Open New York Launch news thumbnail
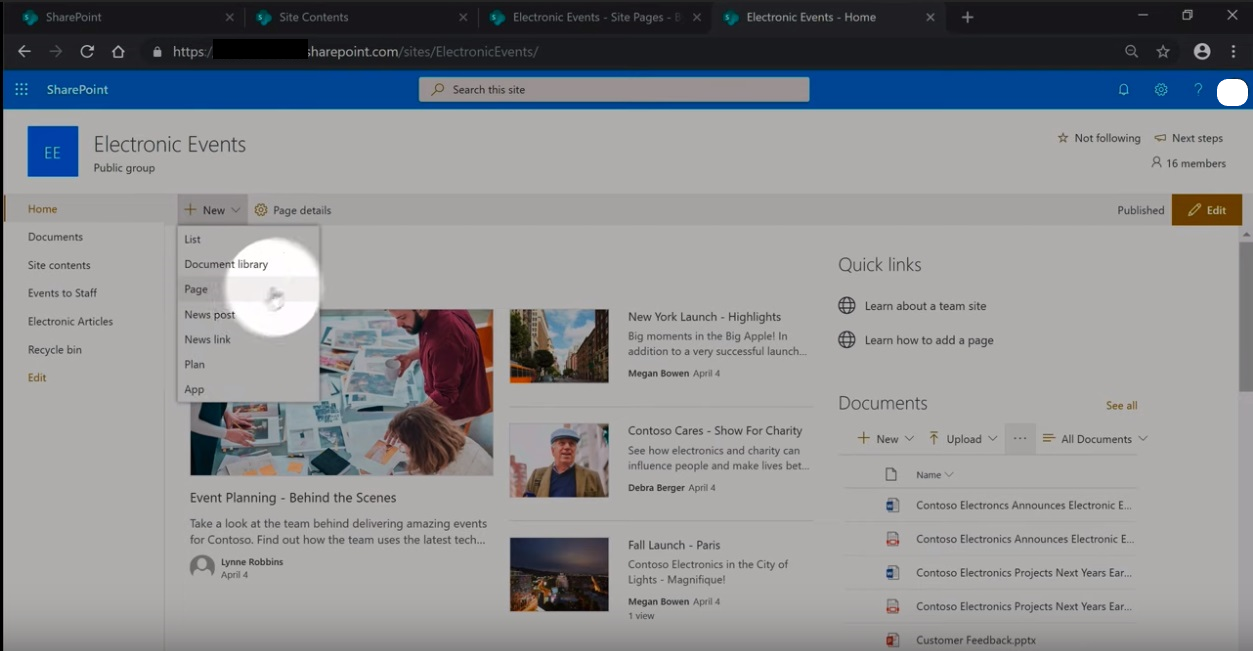The image size is (1253, 651). [559, 345]
